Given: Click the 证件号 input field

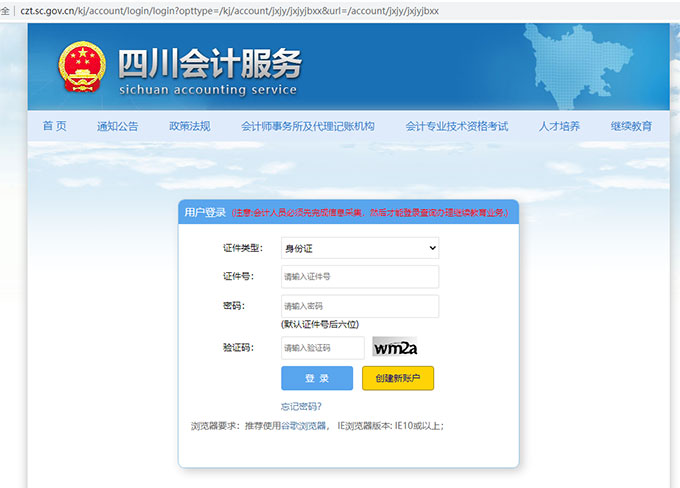Looking at the screenshot, I should pos(359,276).
